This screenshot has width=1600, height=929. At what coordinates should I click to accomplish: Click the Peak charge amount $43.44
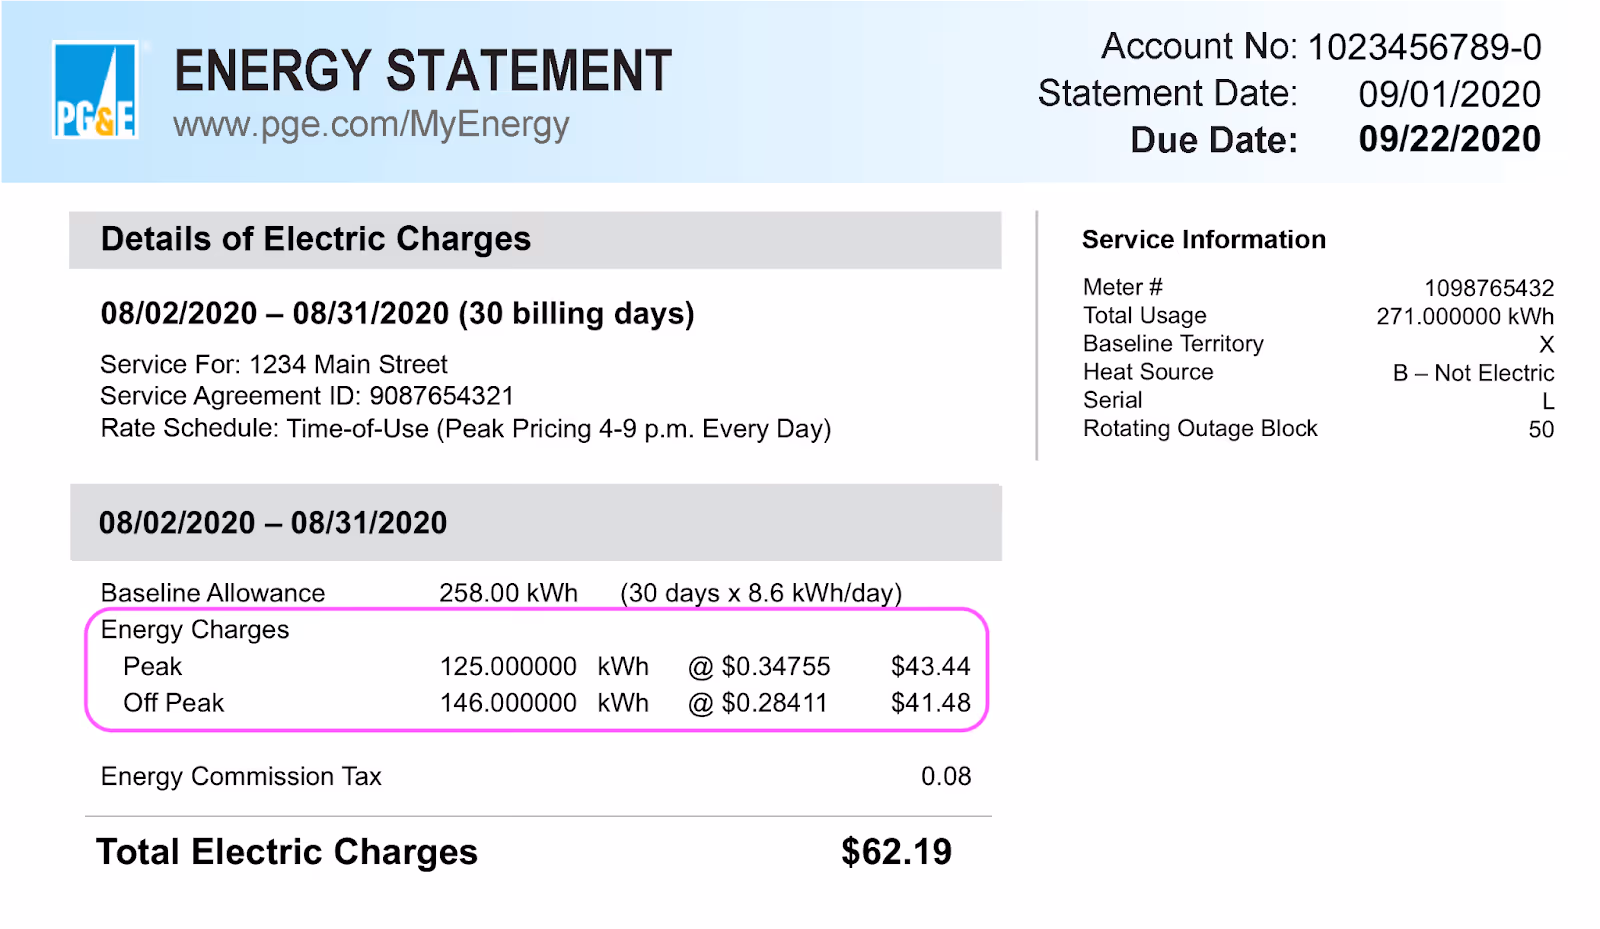click(930, 666)
